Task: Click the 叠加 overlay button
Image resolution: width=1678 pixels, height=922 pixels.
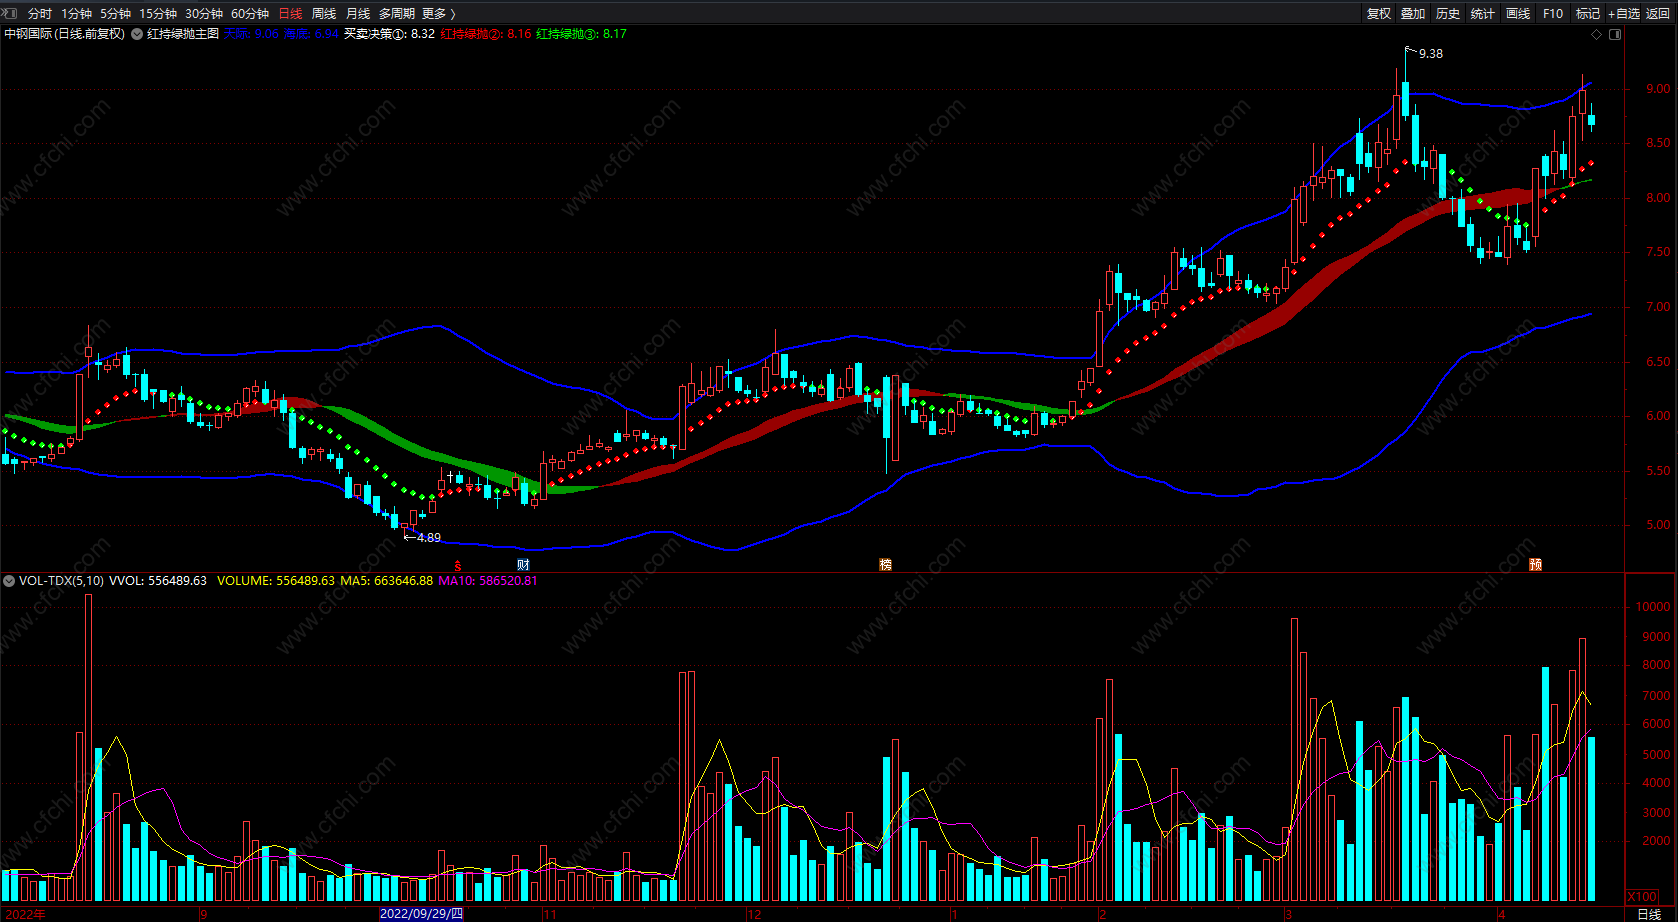Action: click(x=1413, y=13)
